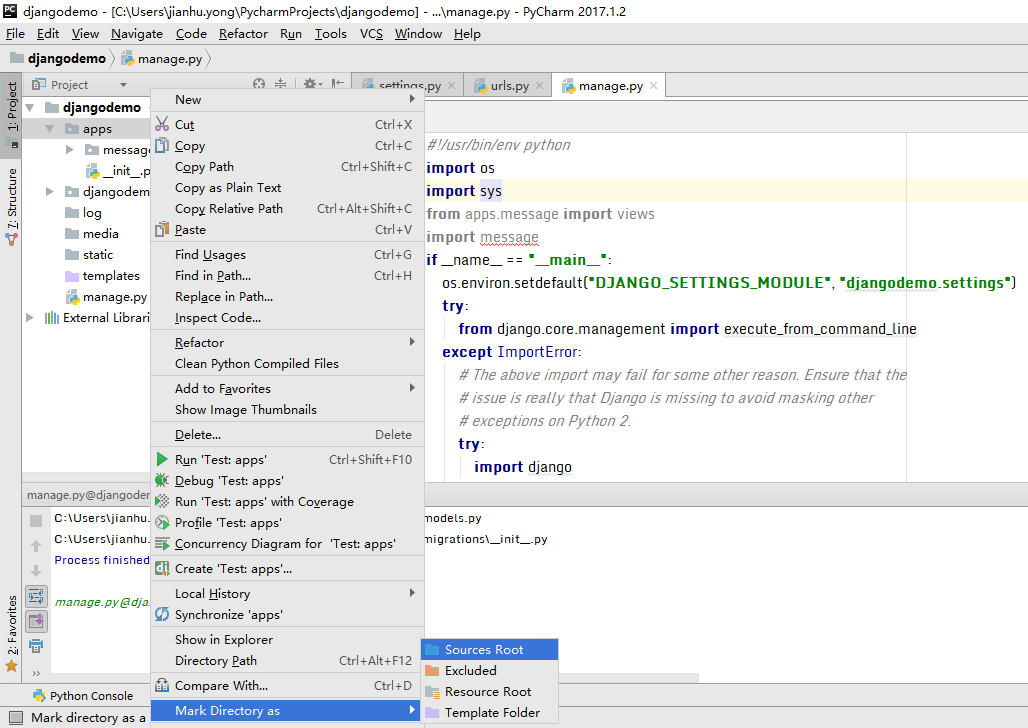Click the hide Project panel icon

pyautogui.click(x=337, y=85)
